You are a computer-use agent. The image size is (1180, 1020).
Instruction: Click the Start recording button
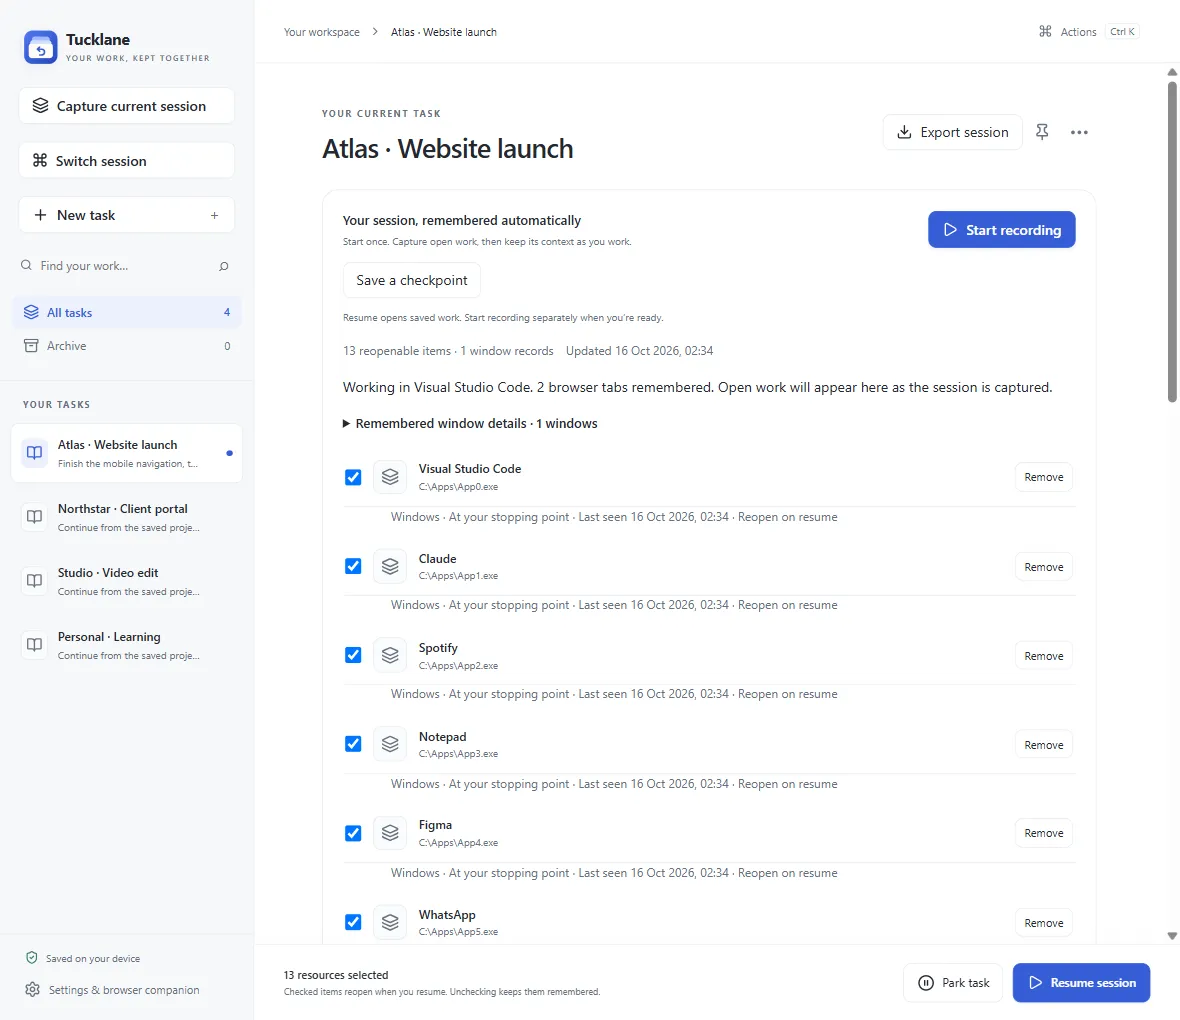tap(1002, 230)
